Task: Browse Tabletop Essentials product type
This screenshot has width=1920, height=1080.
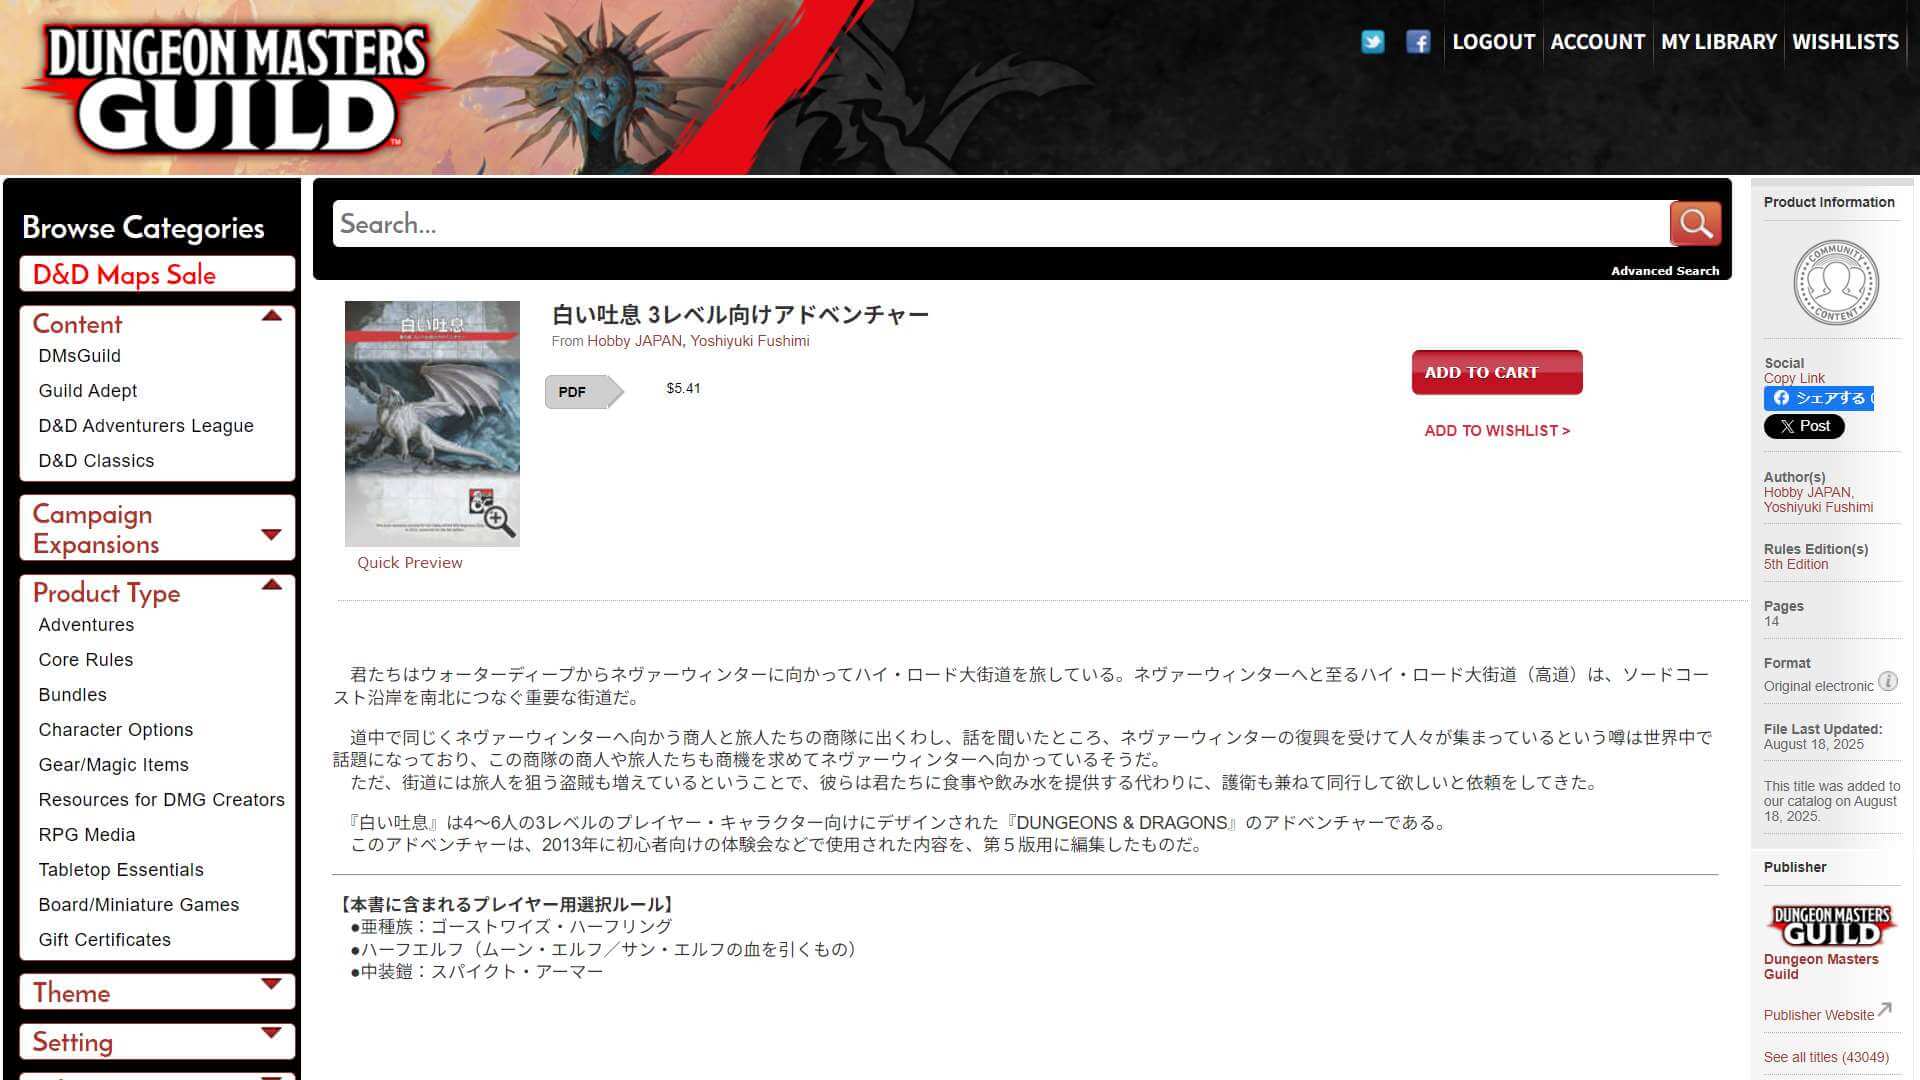Action: coord(121,870)
